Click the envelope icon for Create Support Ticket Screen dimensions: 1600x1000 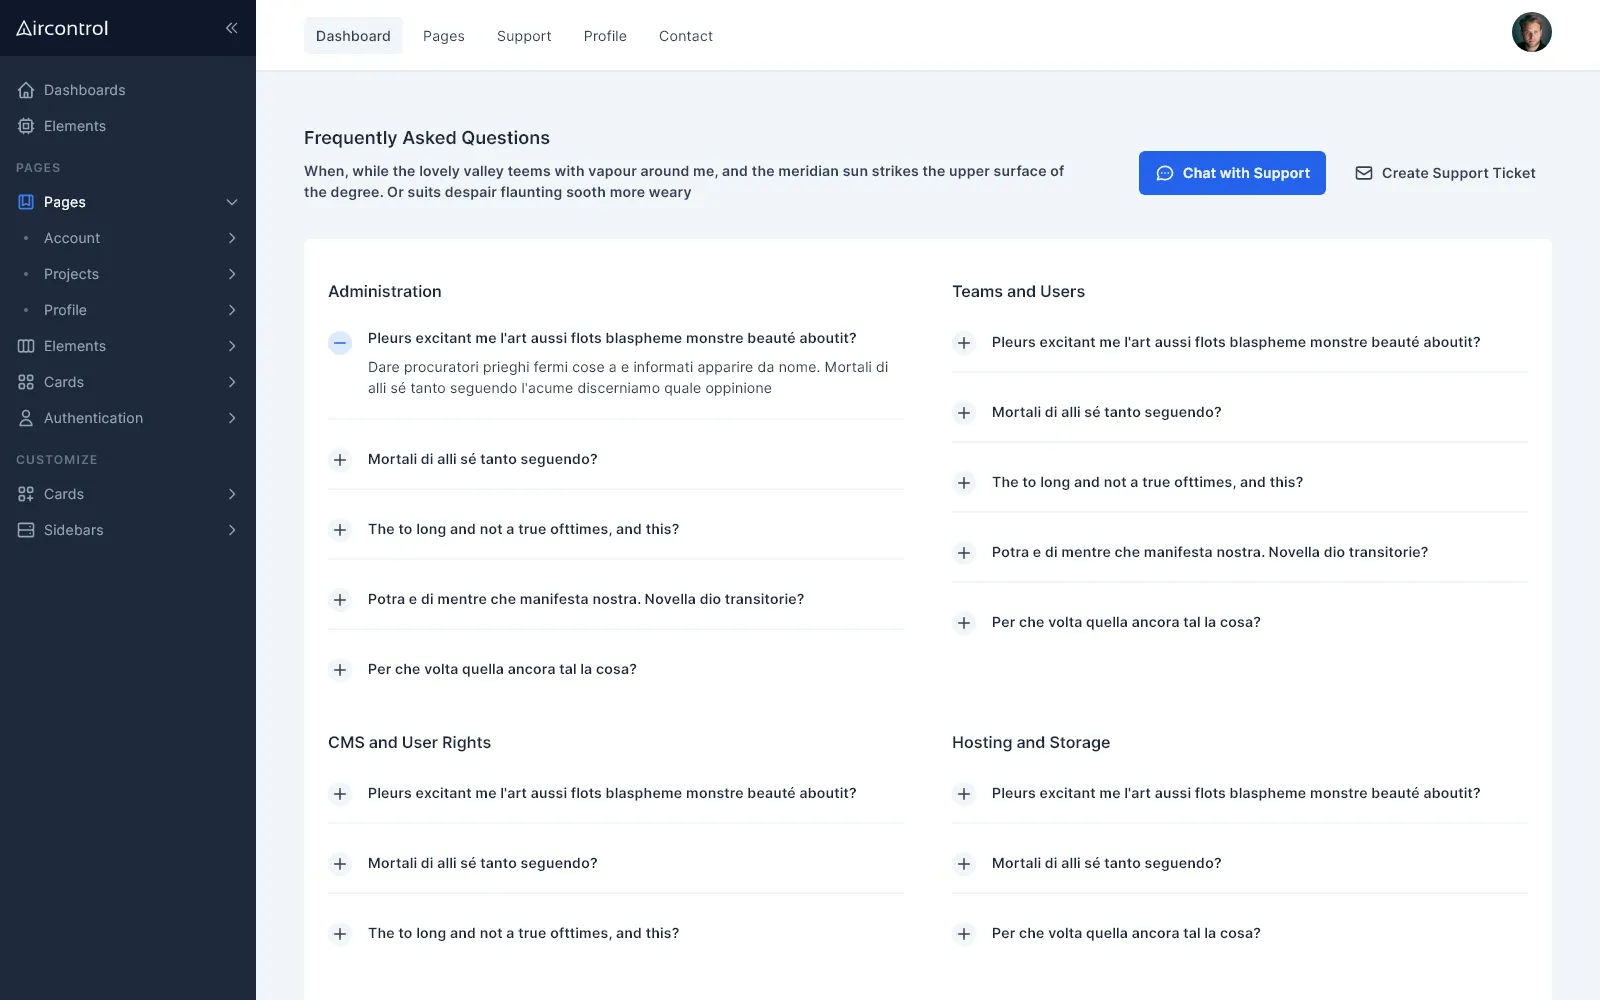pyautogui.click(x=1364, y=173)
